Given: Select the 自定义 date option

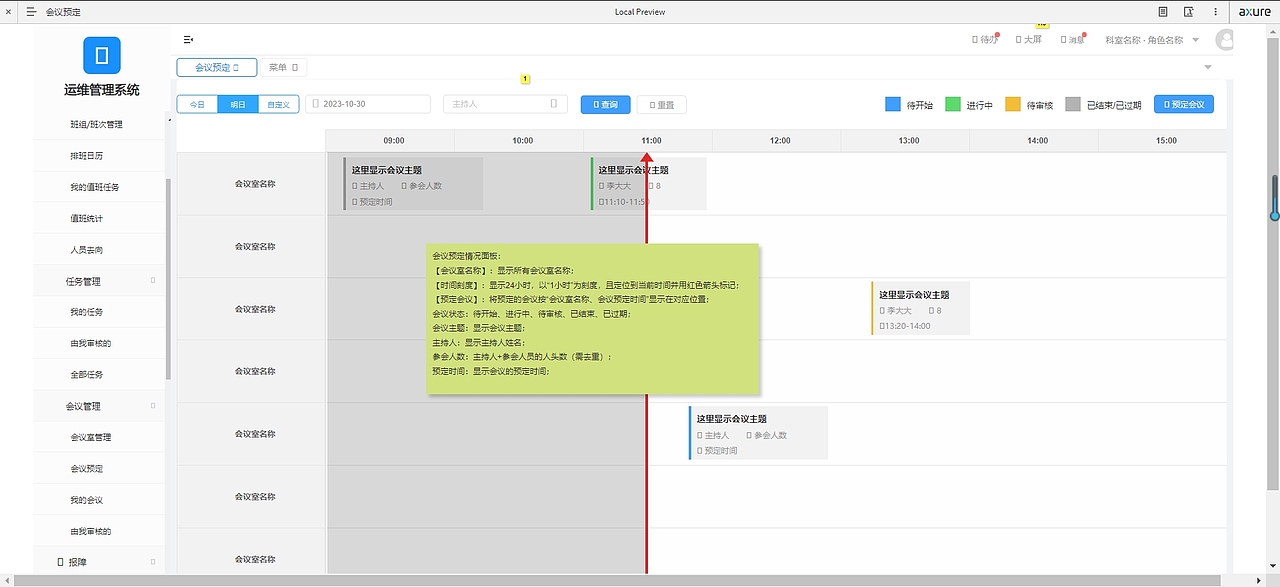Looking at the screenshot, I should pos(279,104).
